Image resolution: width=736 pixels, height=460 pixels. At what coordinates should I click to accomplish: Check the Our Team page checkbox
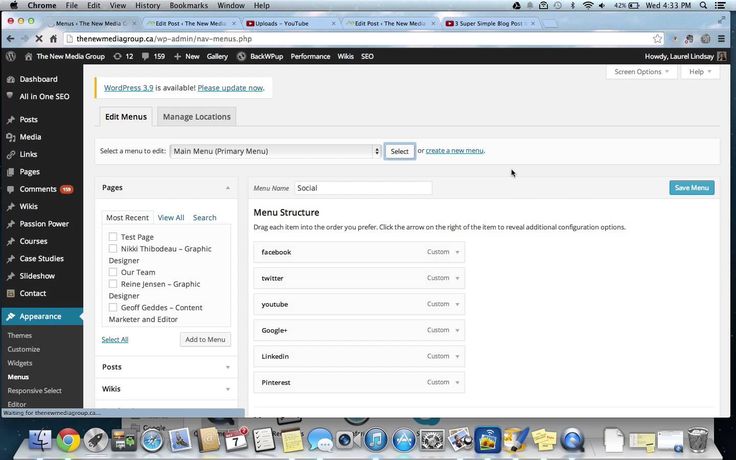(x=113, y=272)
